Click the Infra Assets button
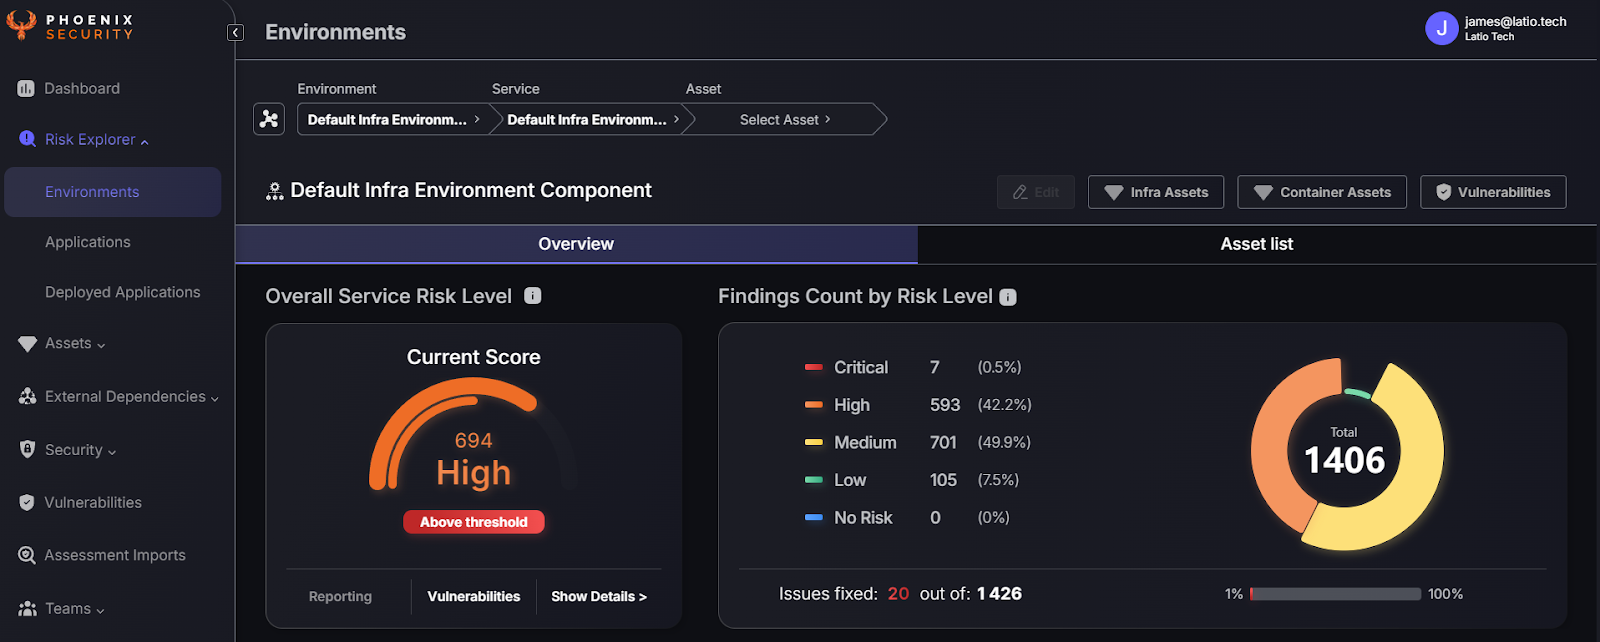The height and width of the screenshot is (642, 1600). click(1156, 192)
